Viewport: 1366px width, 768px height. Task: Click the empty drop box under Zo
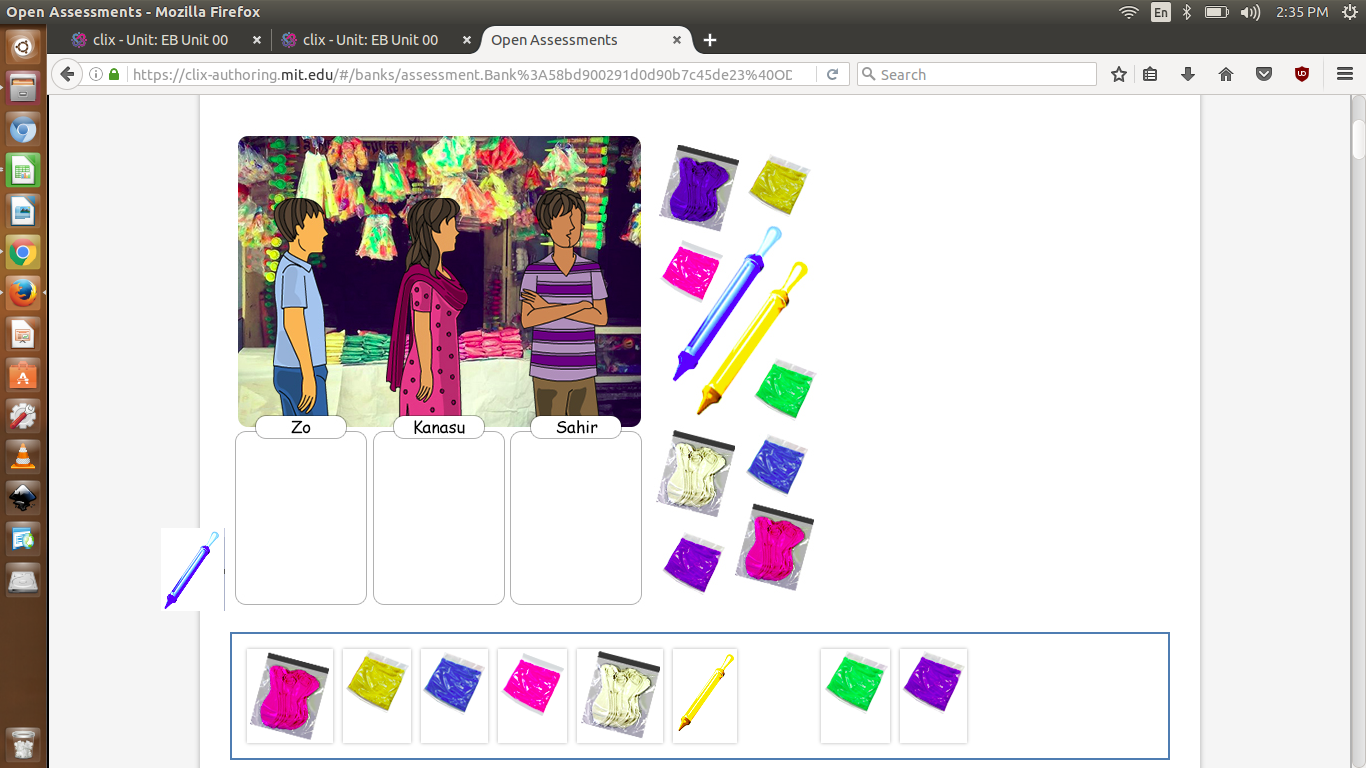click(x=301, y=518)
